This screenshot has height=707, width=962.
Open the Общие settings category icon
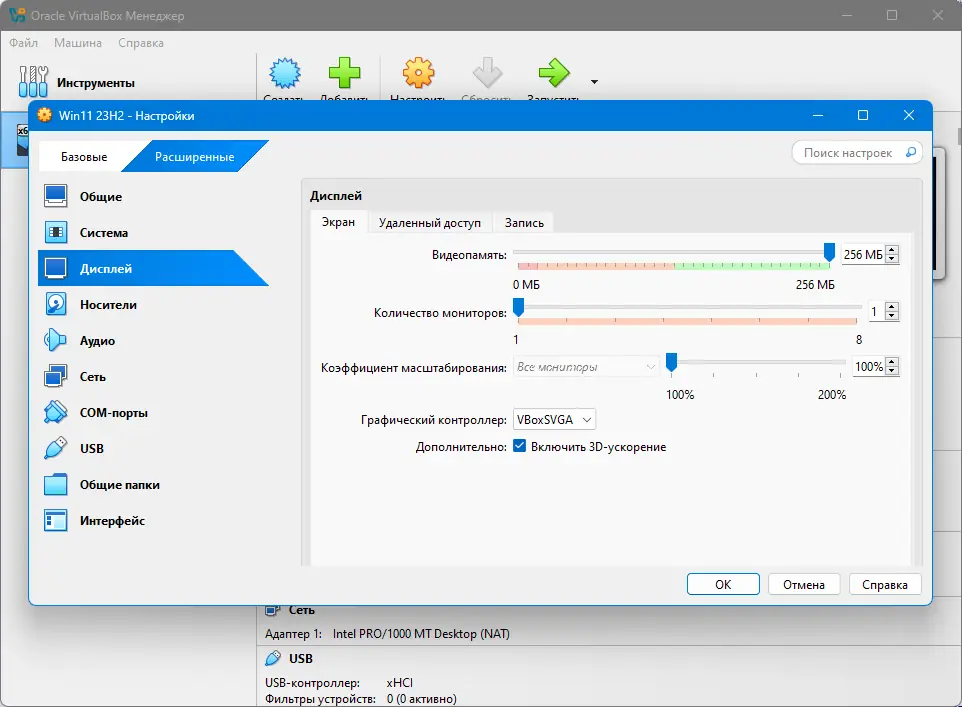point(56,196)
